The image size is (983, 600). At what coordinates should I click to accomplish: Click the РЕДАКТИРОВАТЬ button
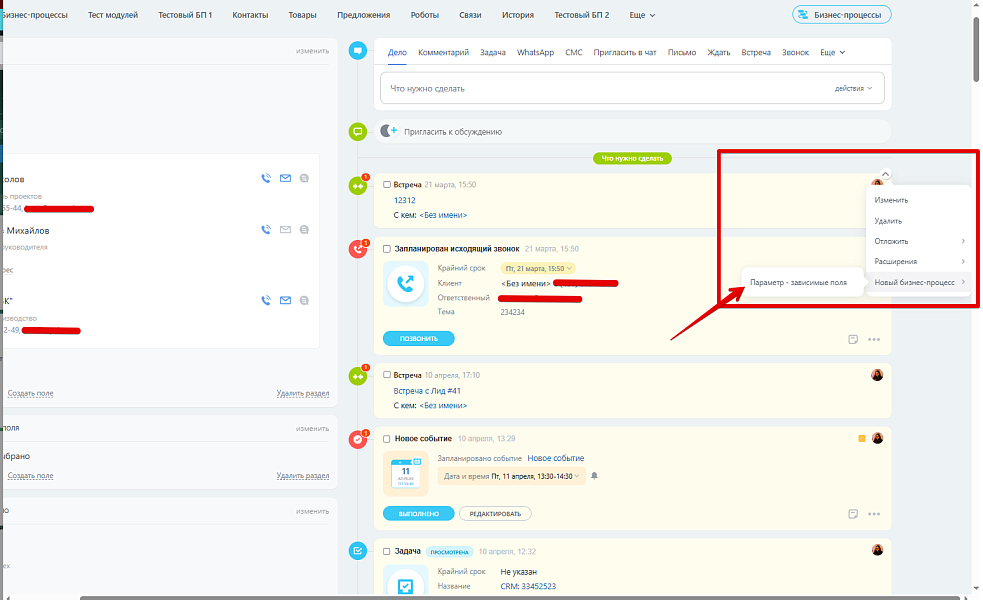(x=495, y=513)
